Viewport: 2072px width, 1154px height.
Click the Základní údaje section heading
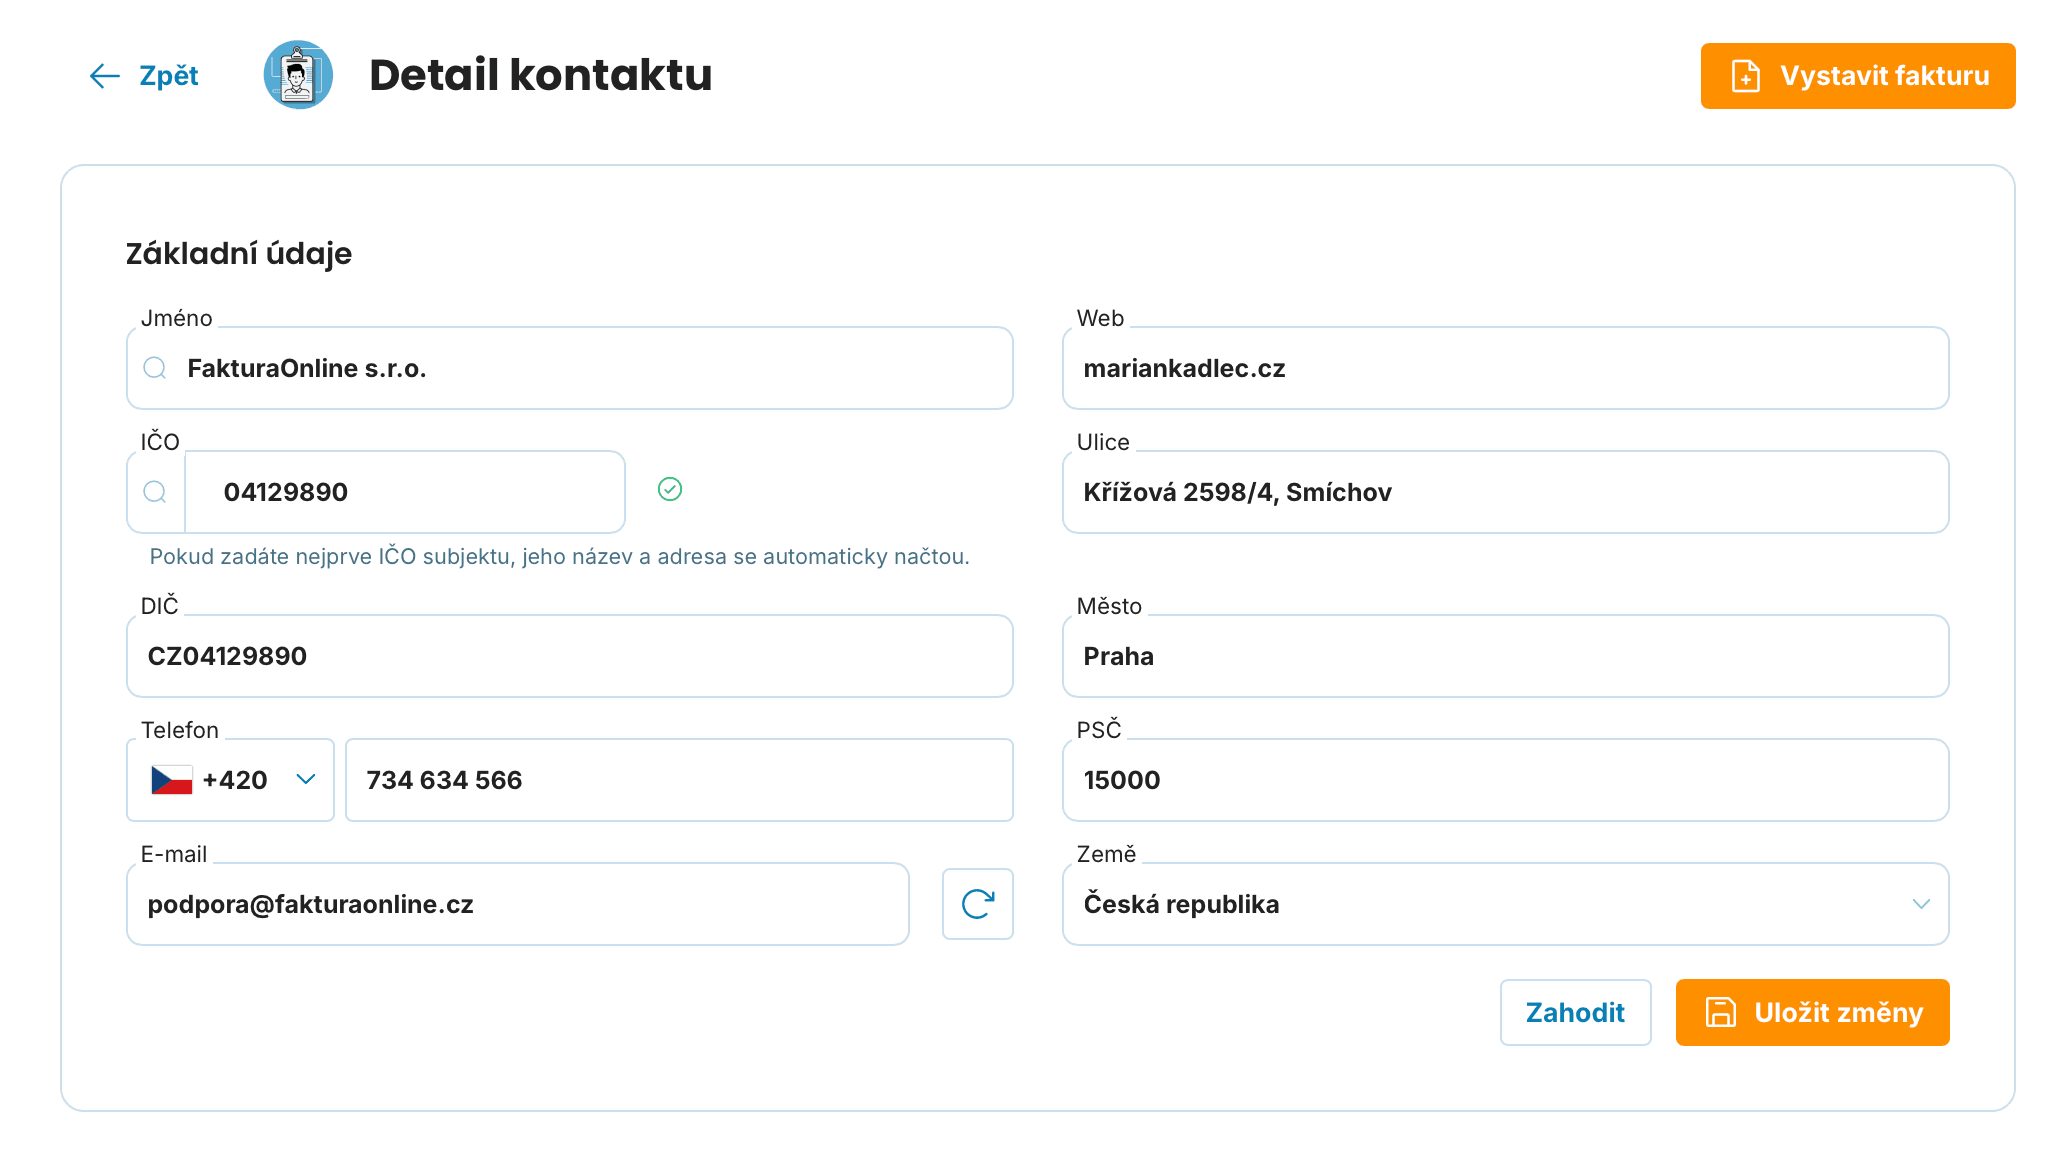pos(239,253)
